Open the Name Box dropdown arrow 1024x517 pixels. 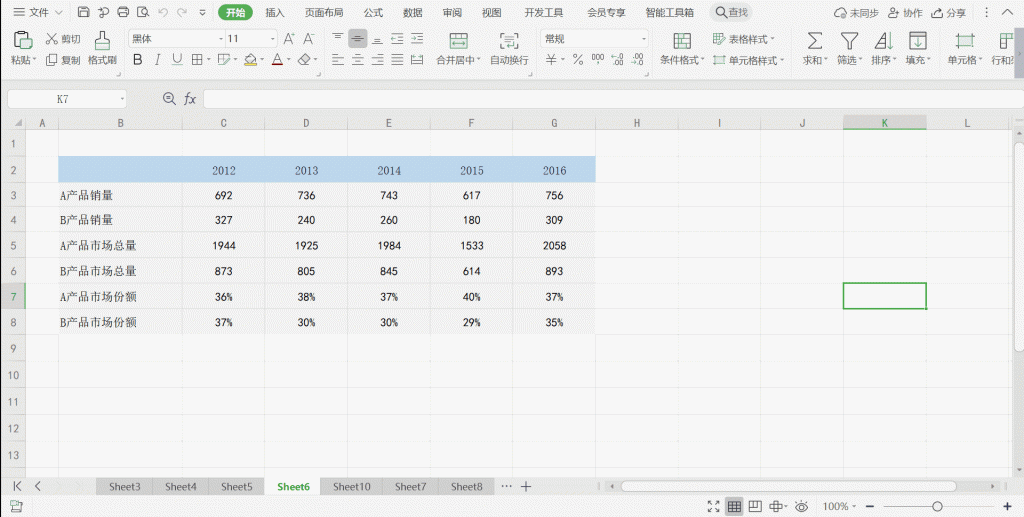pos(122,99)
